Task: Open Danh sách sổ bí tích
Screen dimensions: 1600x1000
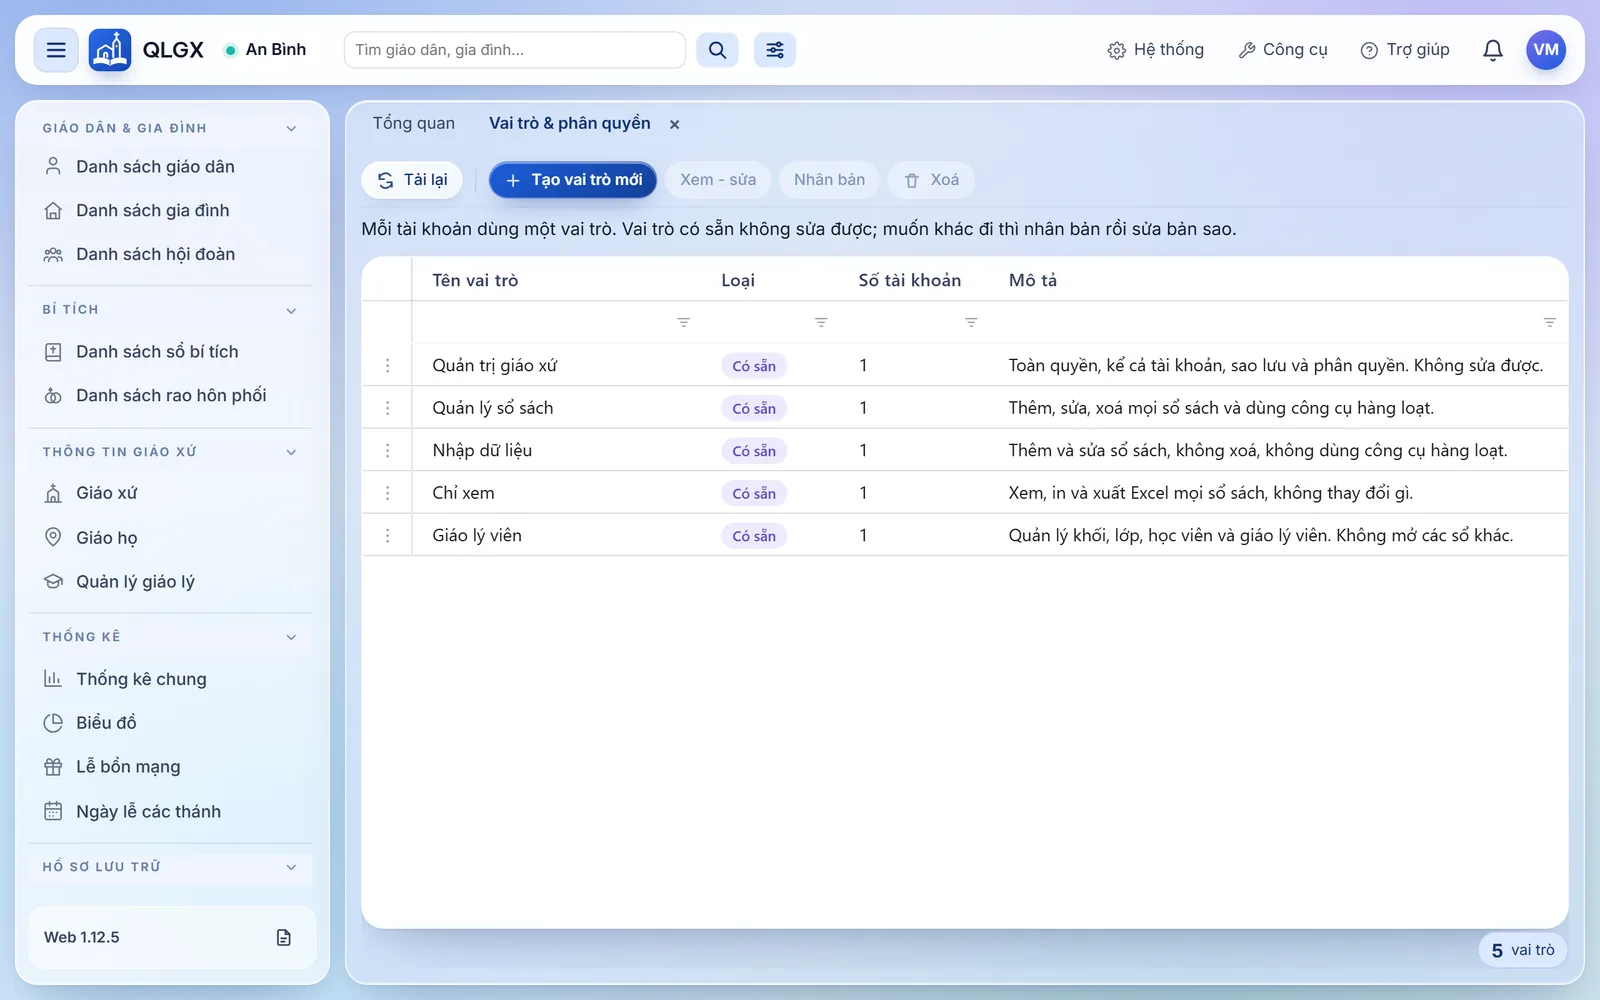Action: (171, 352)
